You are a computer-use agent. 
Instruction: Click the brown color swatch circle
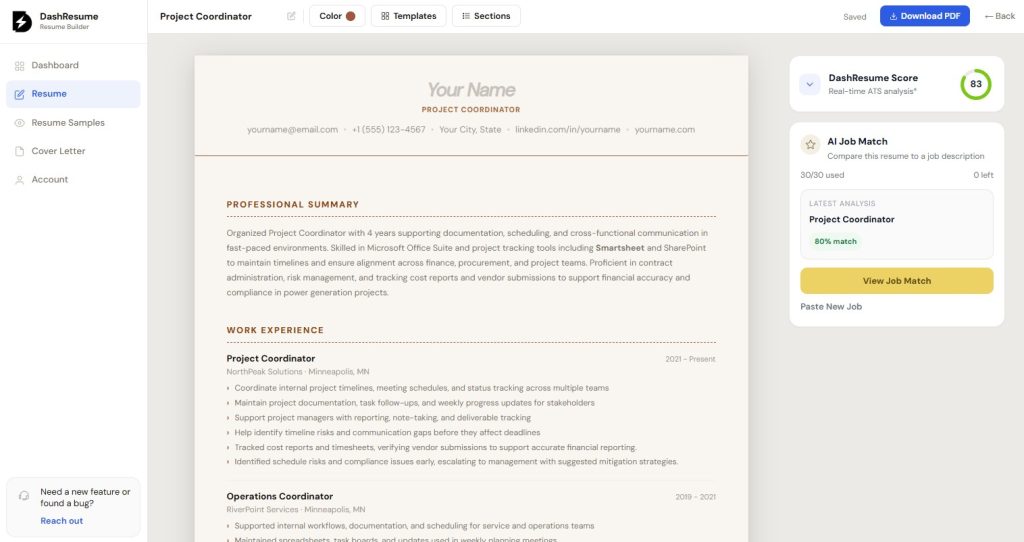coord(351,16)
